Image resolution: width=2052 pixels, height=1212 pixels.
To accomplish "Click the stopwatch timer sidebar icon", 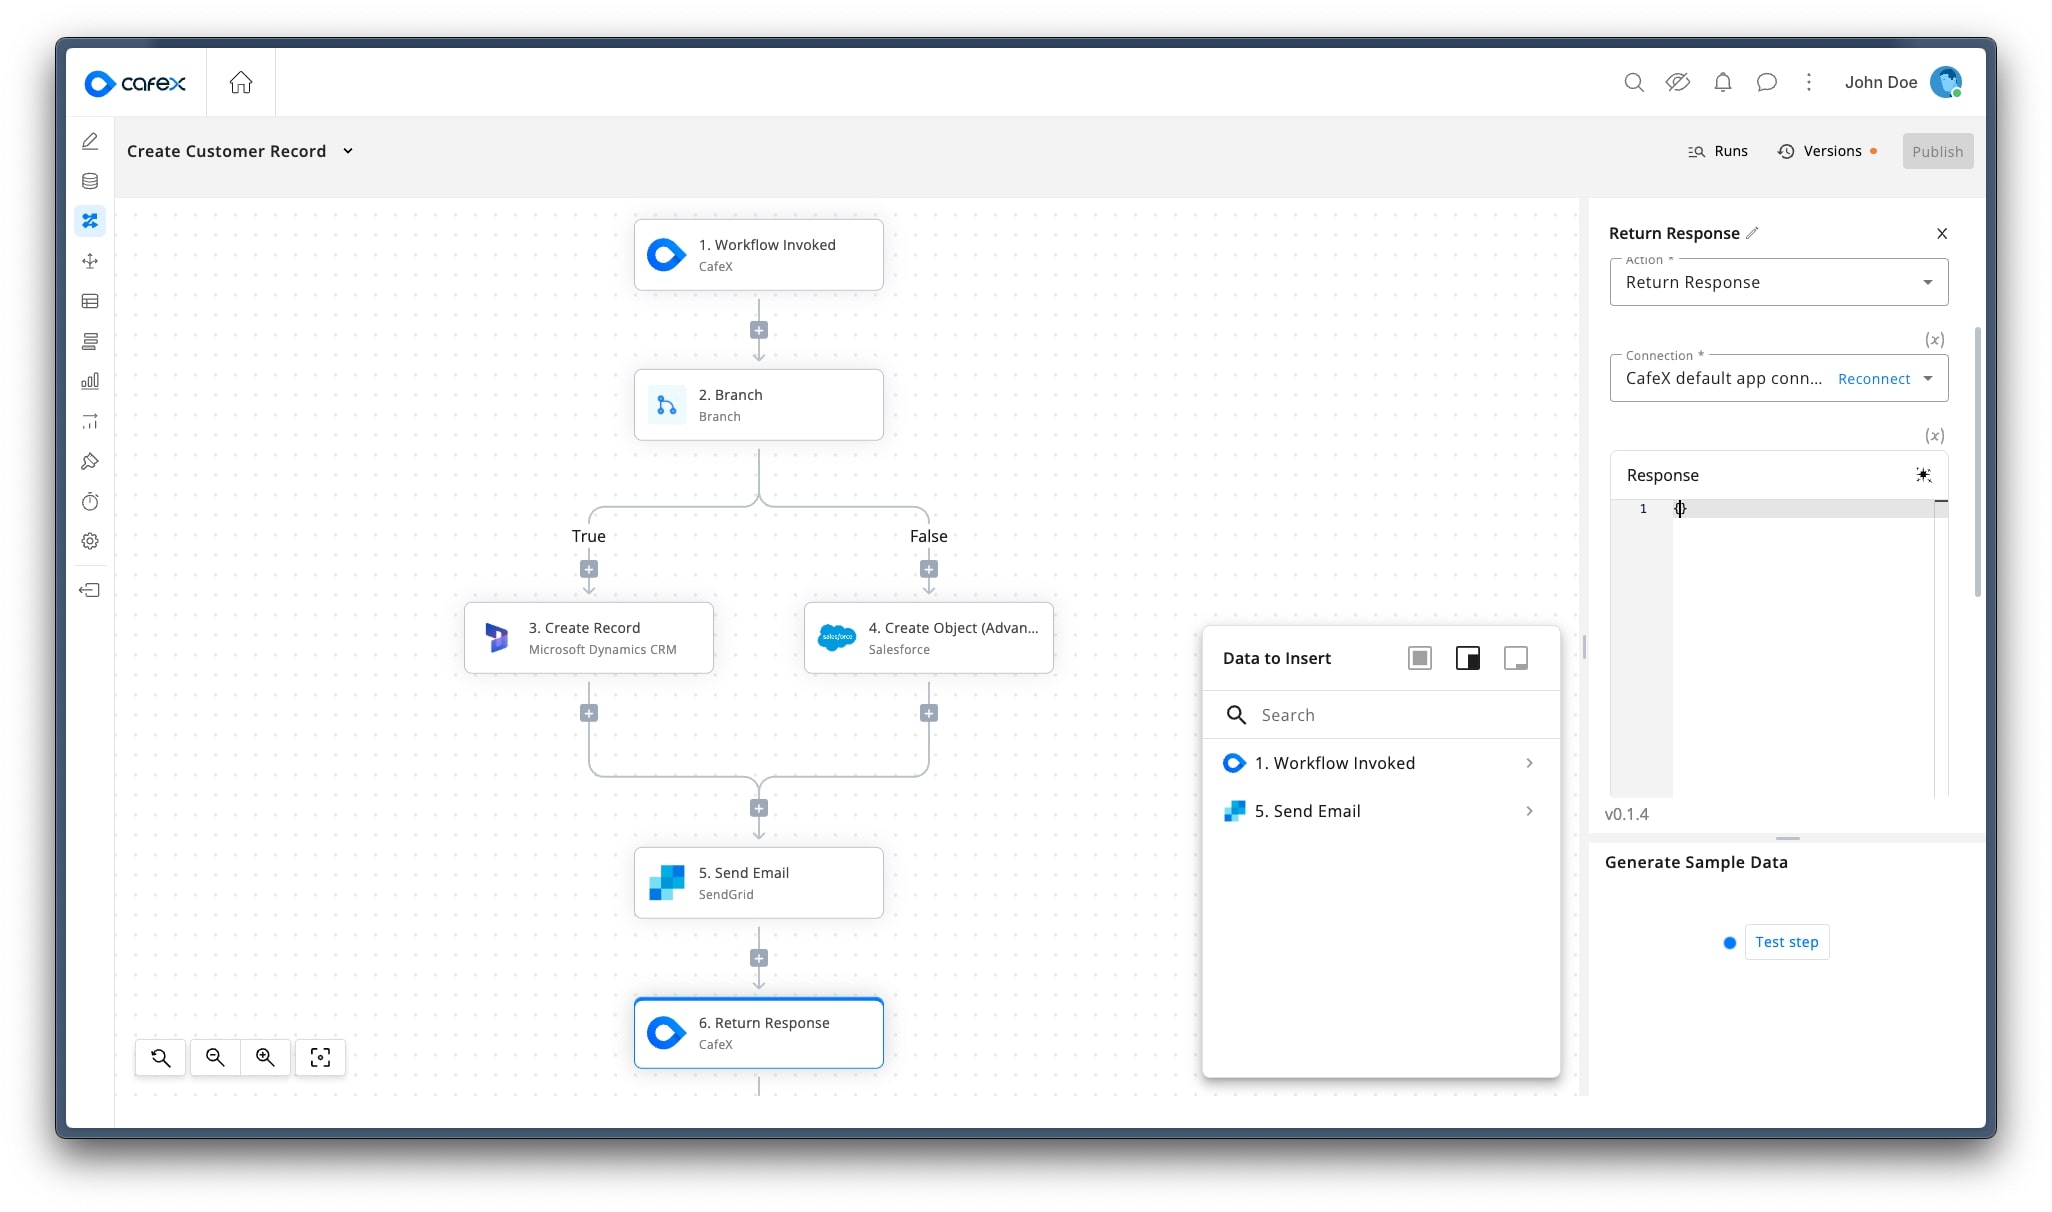I will pyautogui.click(x=90, y=501).
